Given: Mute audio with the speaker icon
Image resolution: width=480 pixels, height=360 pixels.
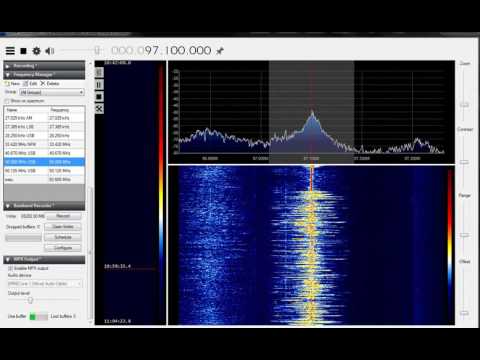Looking at the screenshot, I should pos(50,51).
